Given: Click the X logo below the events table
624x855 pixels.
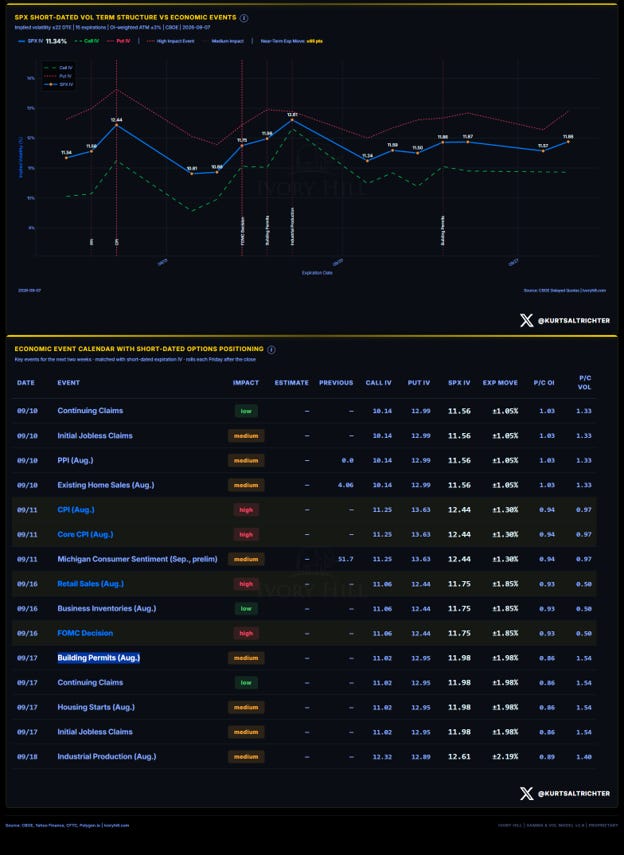Looking at the screenshot, I should tap(526, 793).
